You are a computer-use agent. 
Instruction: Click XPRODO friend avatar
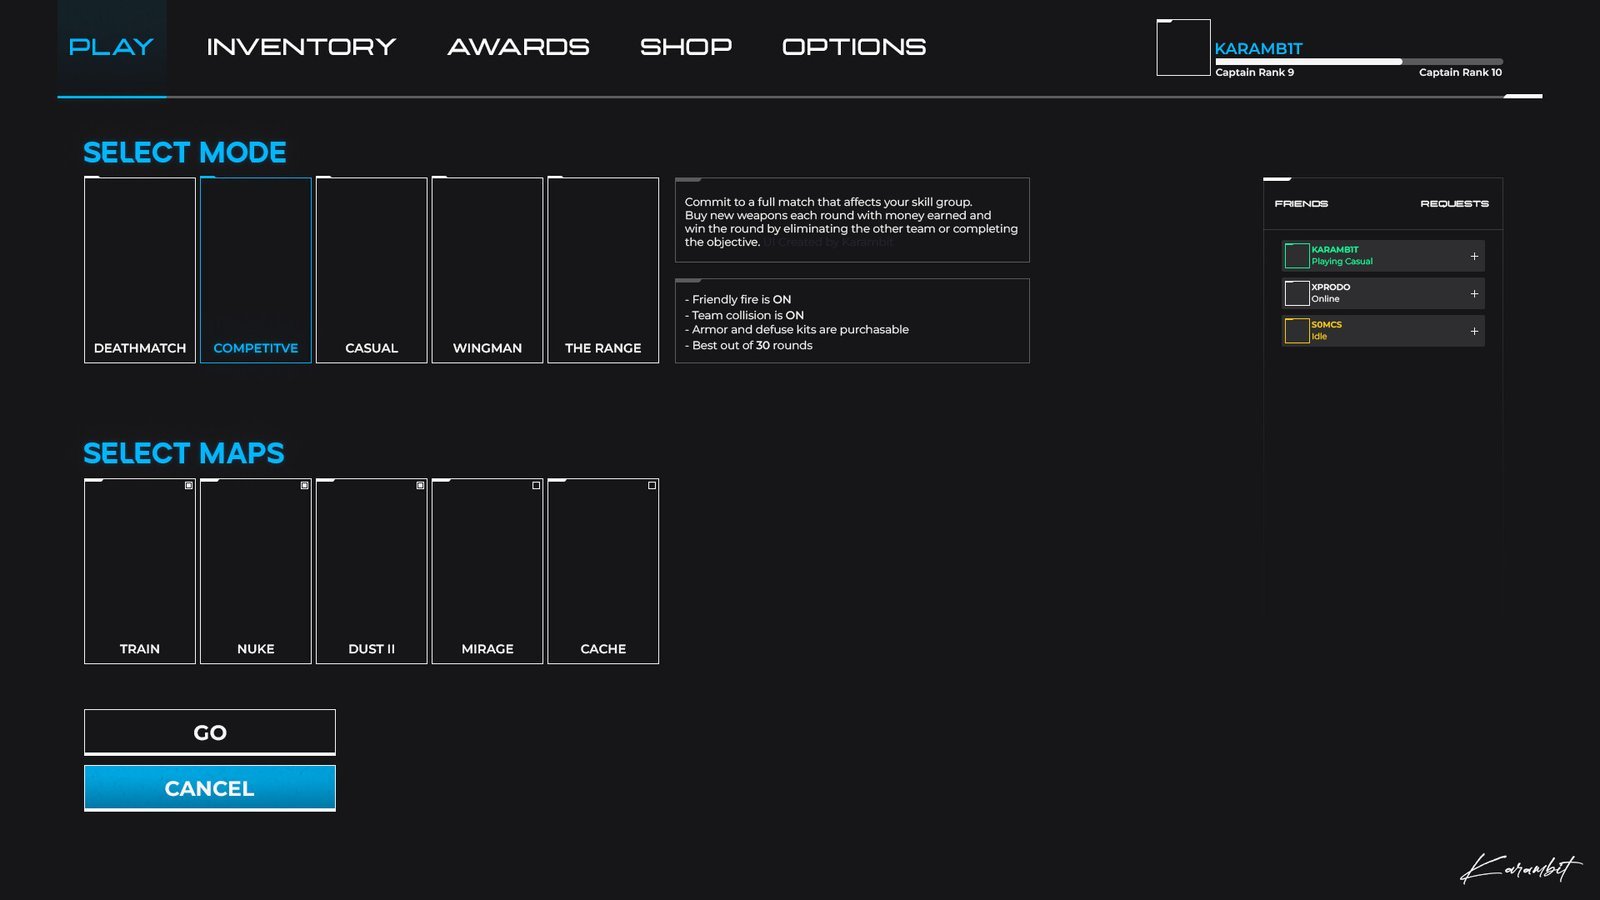click(x=1297, y=293)
